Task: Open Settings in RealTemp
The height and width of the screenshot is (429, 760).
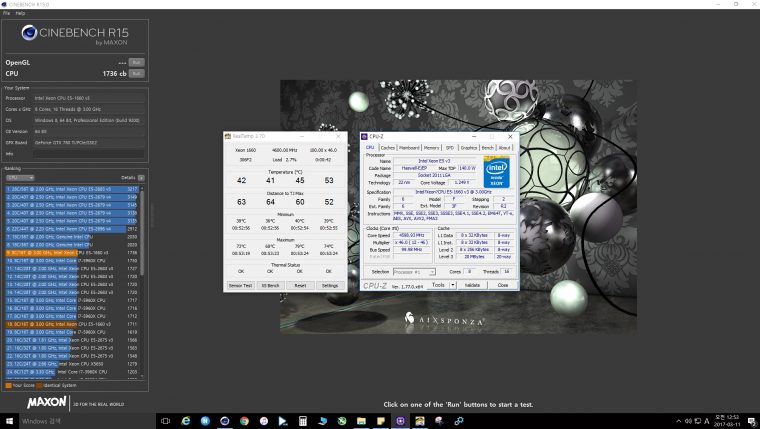Action: coord(330,286)
